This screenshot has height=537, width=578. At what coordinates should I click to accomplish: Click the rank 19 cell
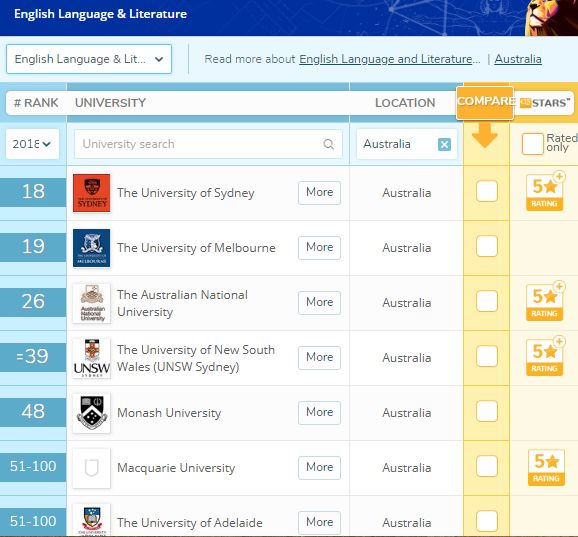33,247
